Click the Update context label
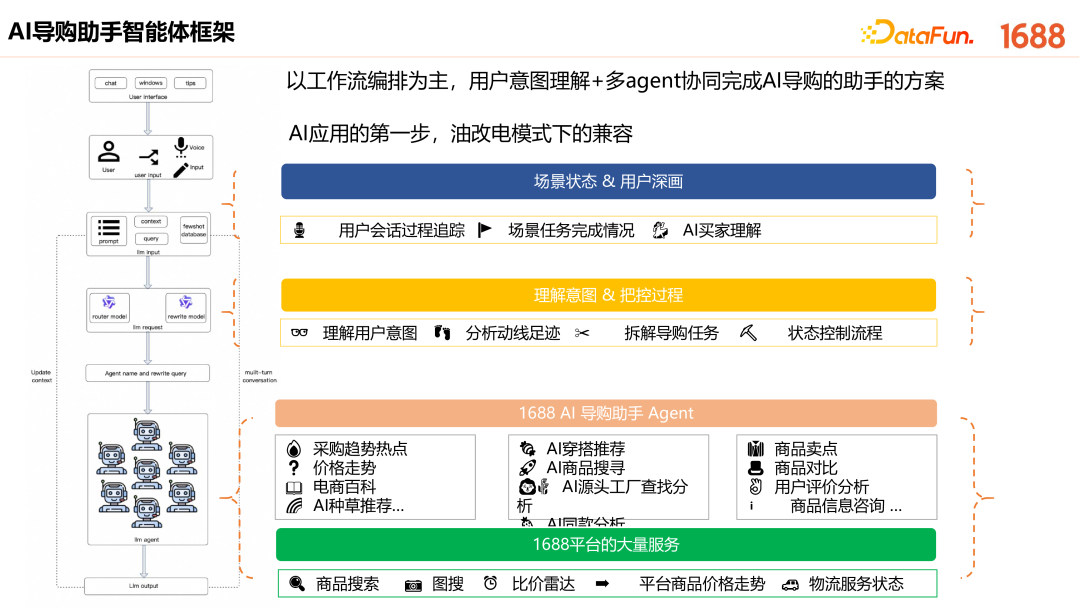 coord(41,376)
